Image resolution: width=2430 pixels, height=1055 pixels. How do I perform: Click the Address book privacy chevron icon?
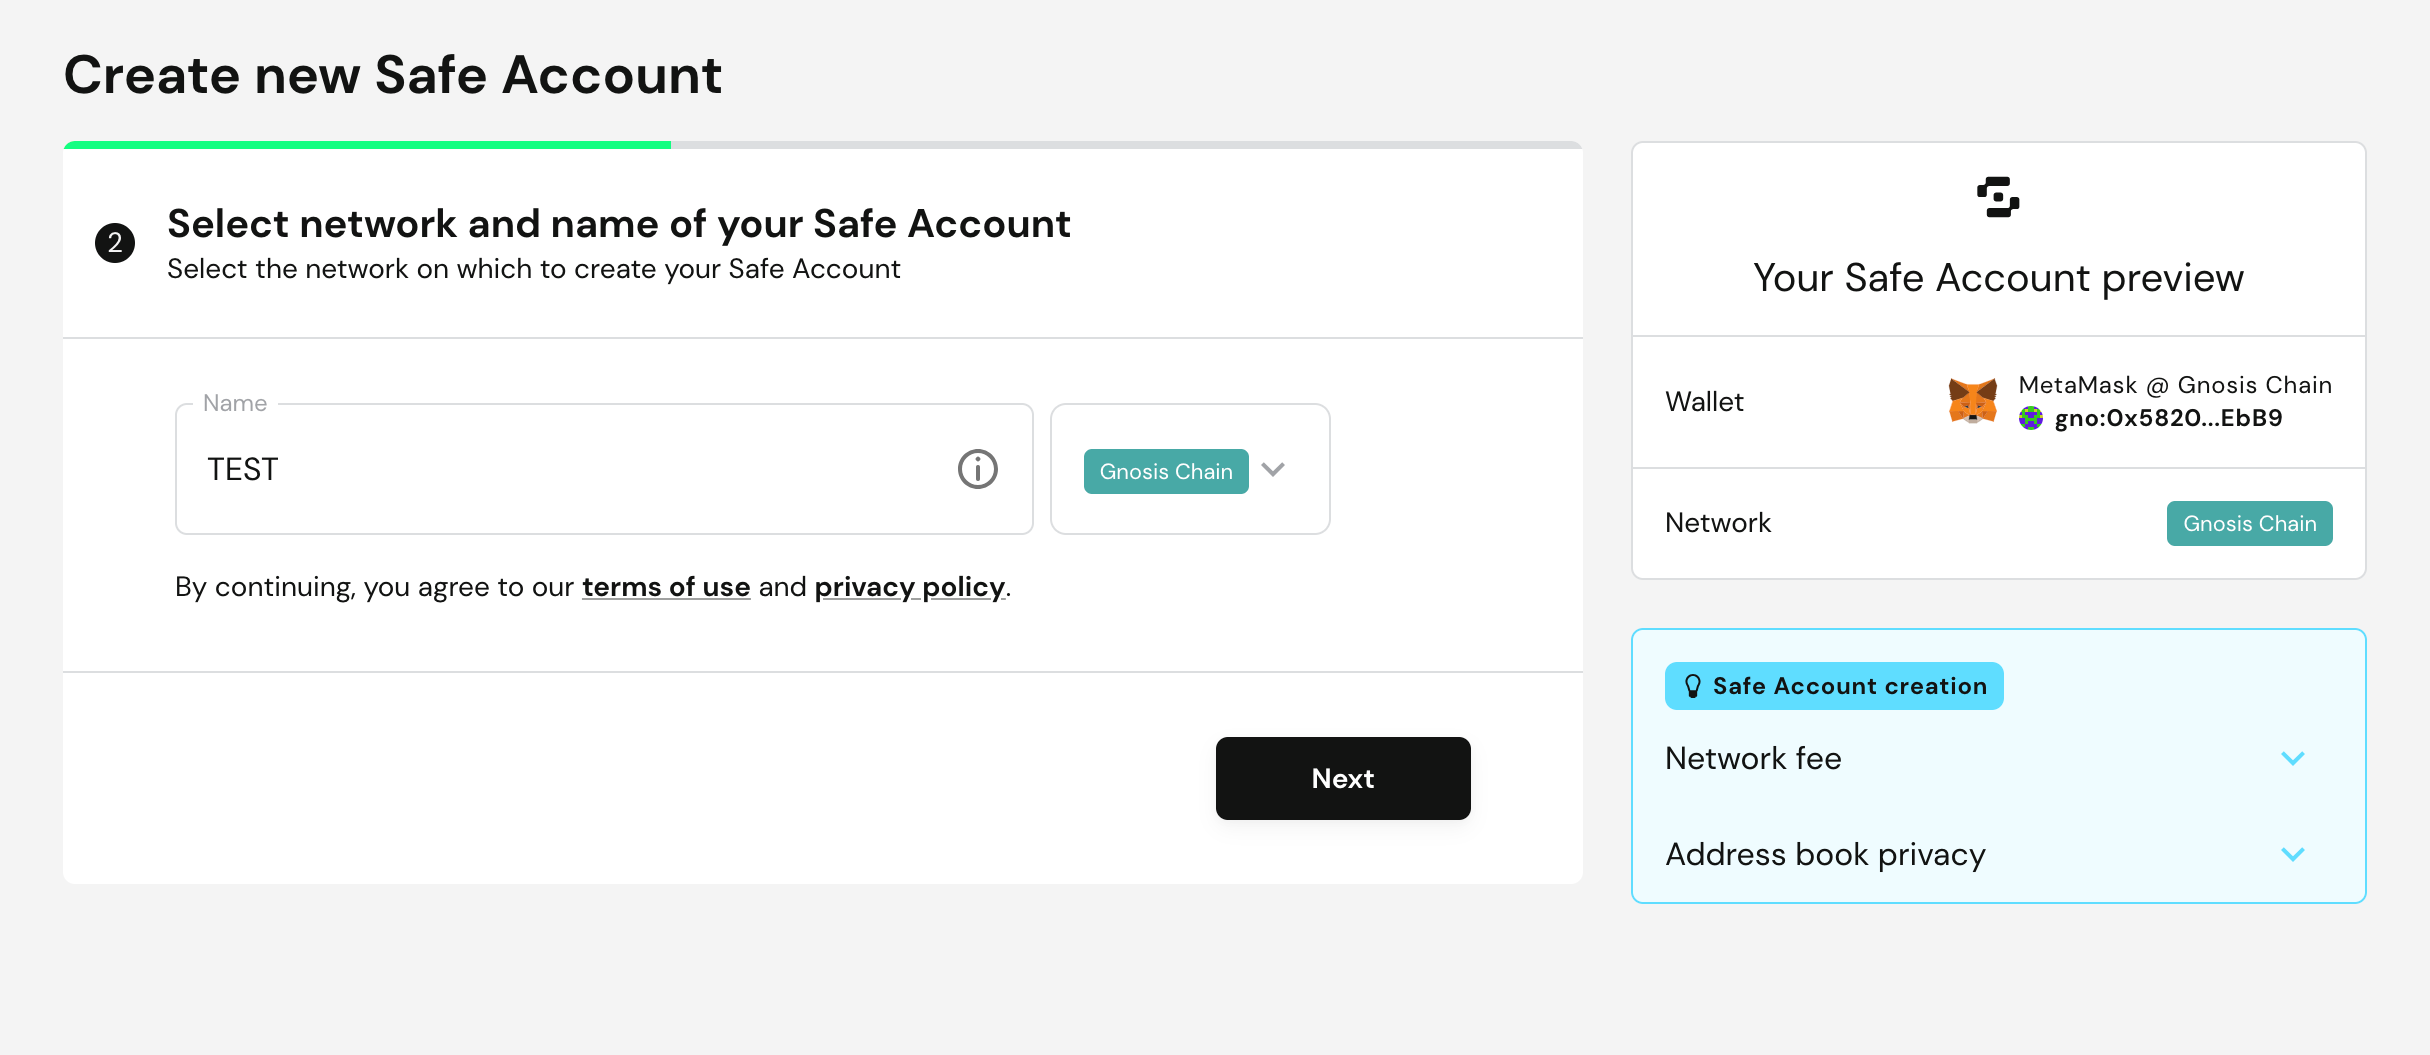(2292, 854)
